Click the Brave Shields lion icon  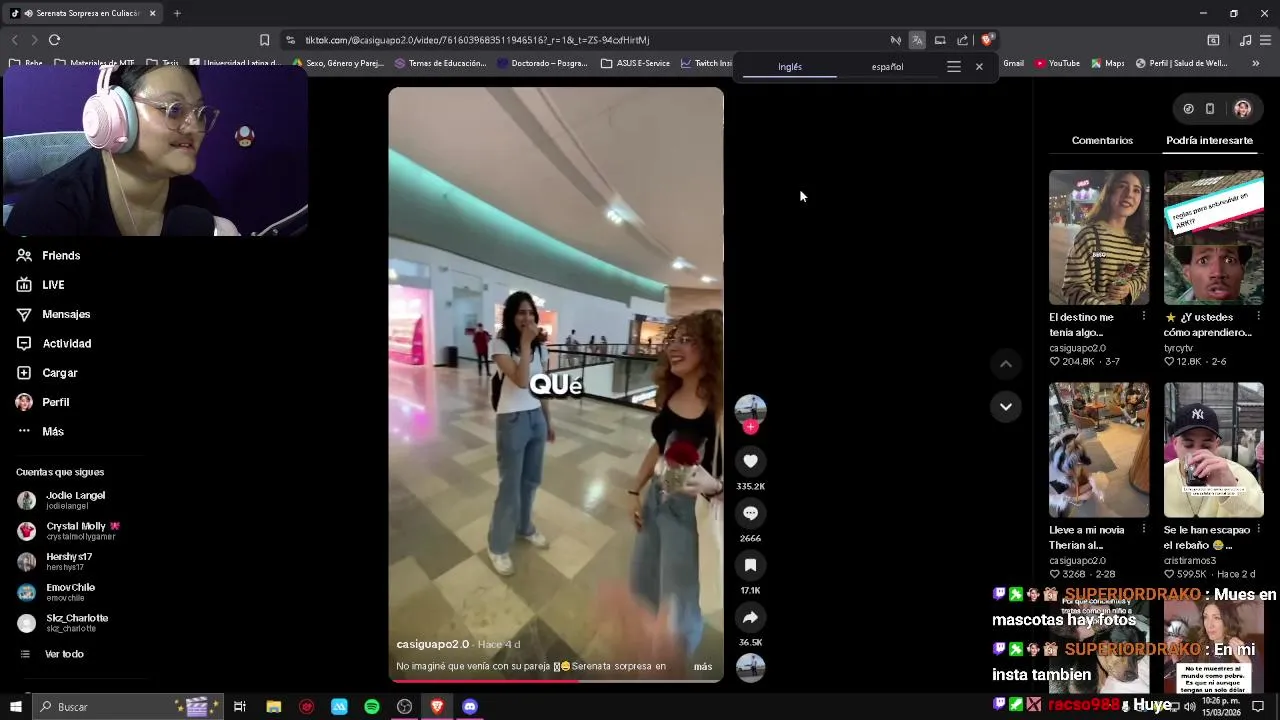pyautogui.click(x=987, y=40)
